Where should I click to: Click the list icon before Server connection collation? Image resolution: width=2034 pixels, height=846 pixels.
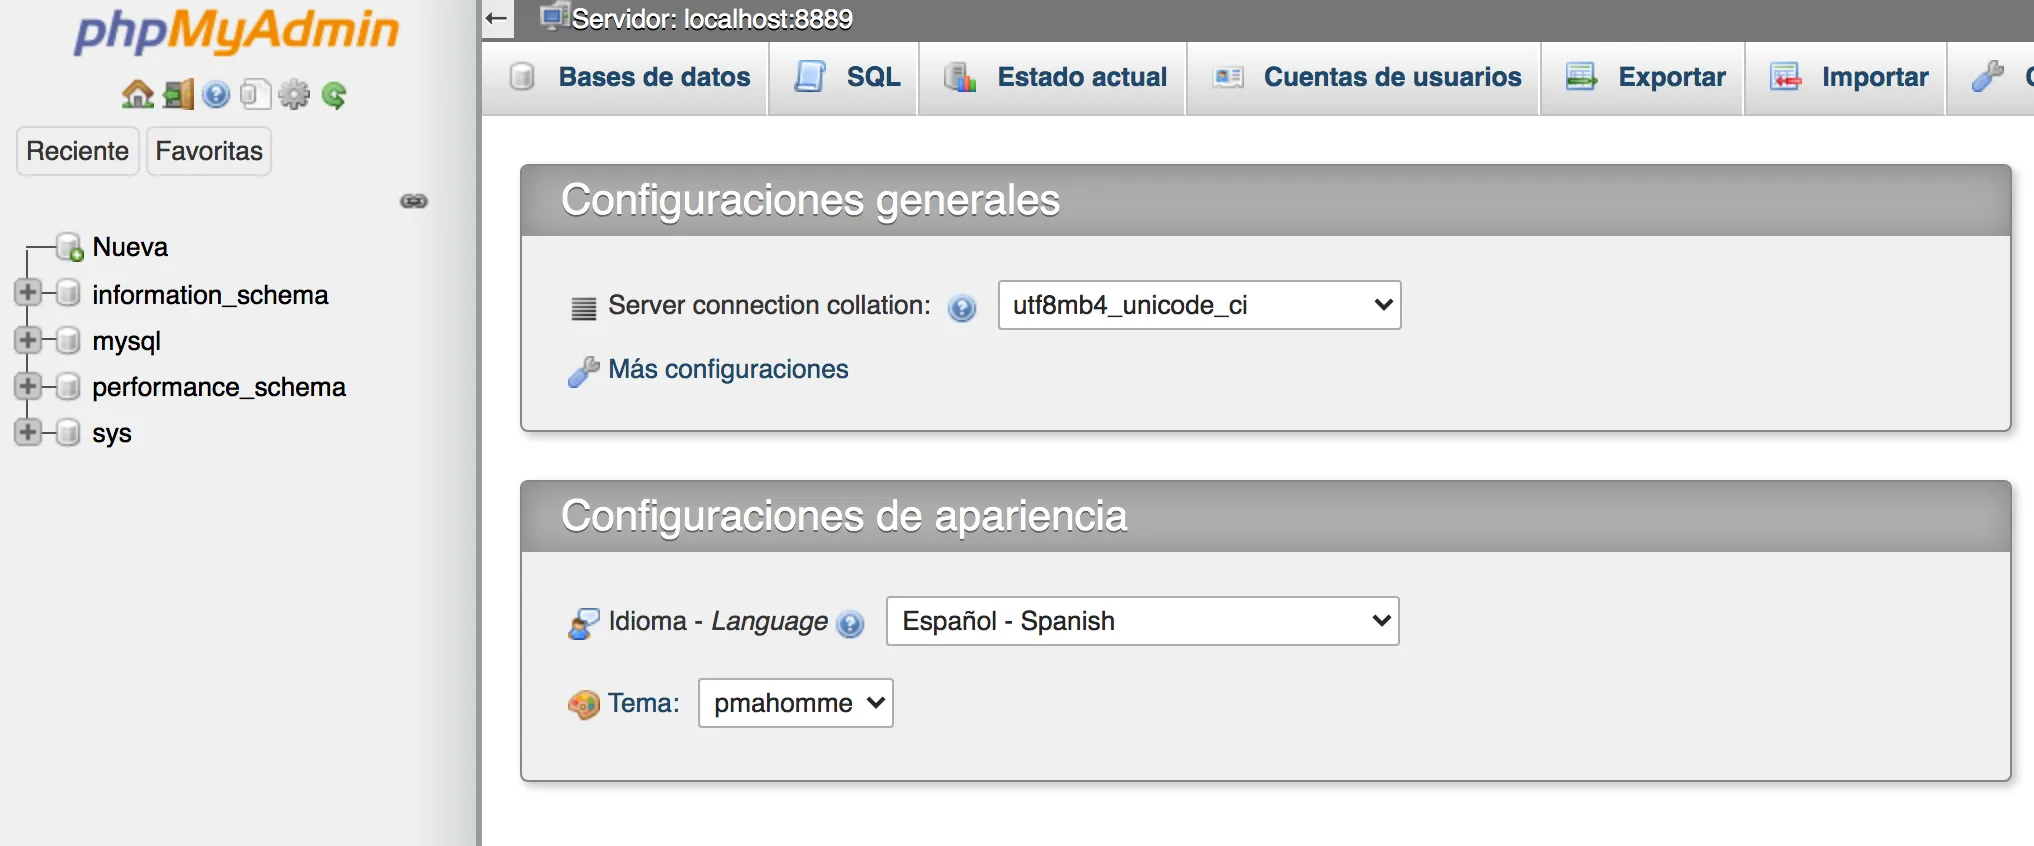coord(584,308)
